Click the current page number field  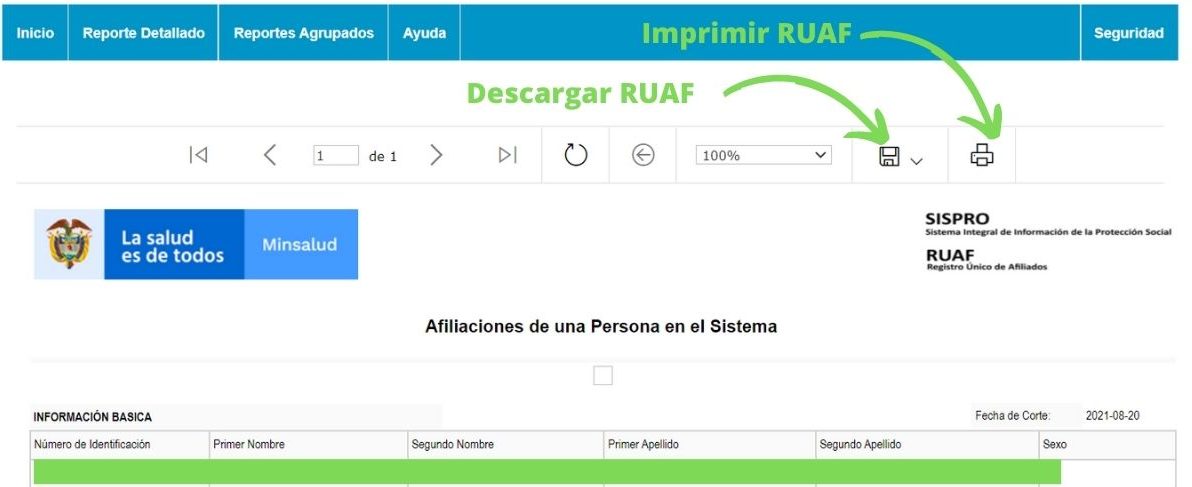pos(335,156)
